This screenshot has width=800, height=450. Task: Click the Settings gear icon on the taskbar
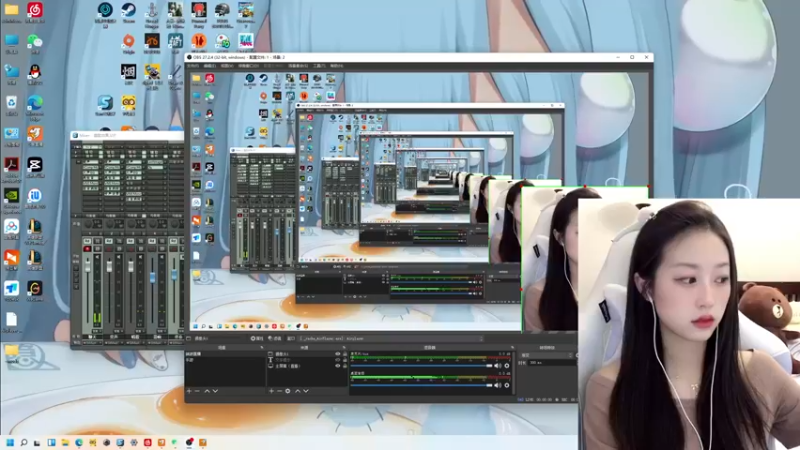click(134, 442)
